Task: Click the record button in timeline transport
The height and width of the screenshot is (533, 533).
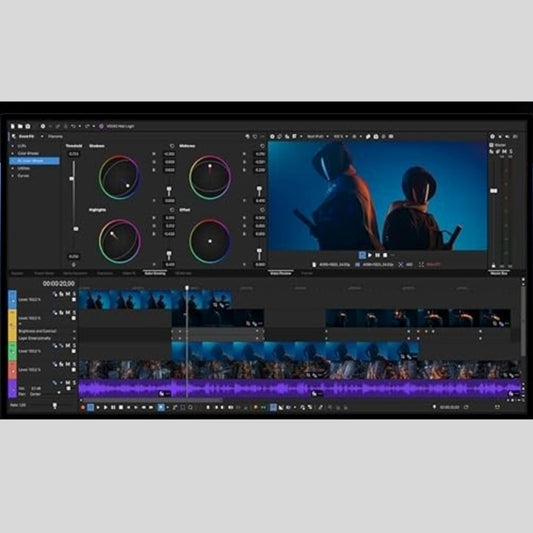Action: (x=83, y=407)
